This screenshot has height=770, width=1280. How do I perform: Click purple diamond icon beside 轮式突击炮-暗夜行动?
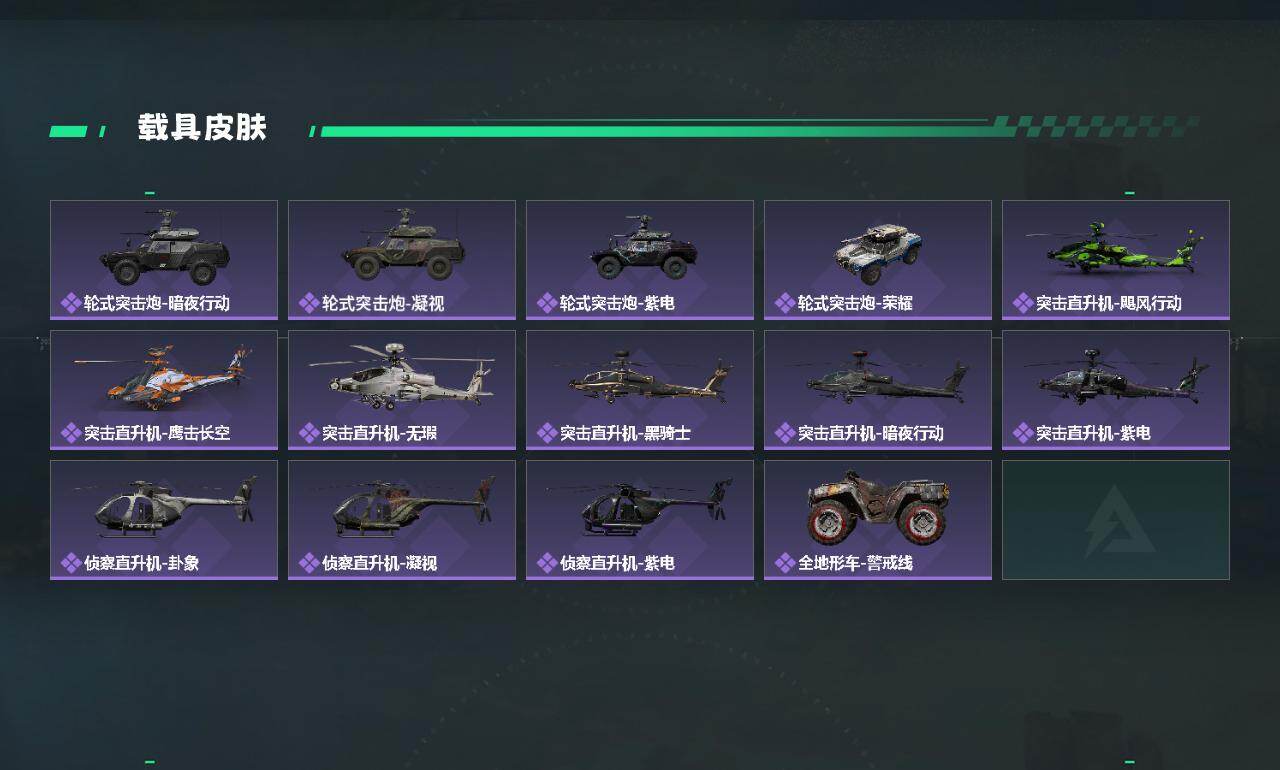point(70,303)
